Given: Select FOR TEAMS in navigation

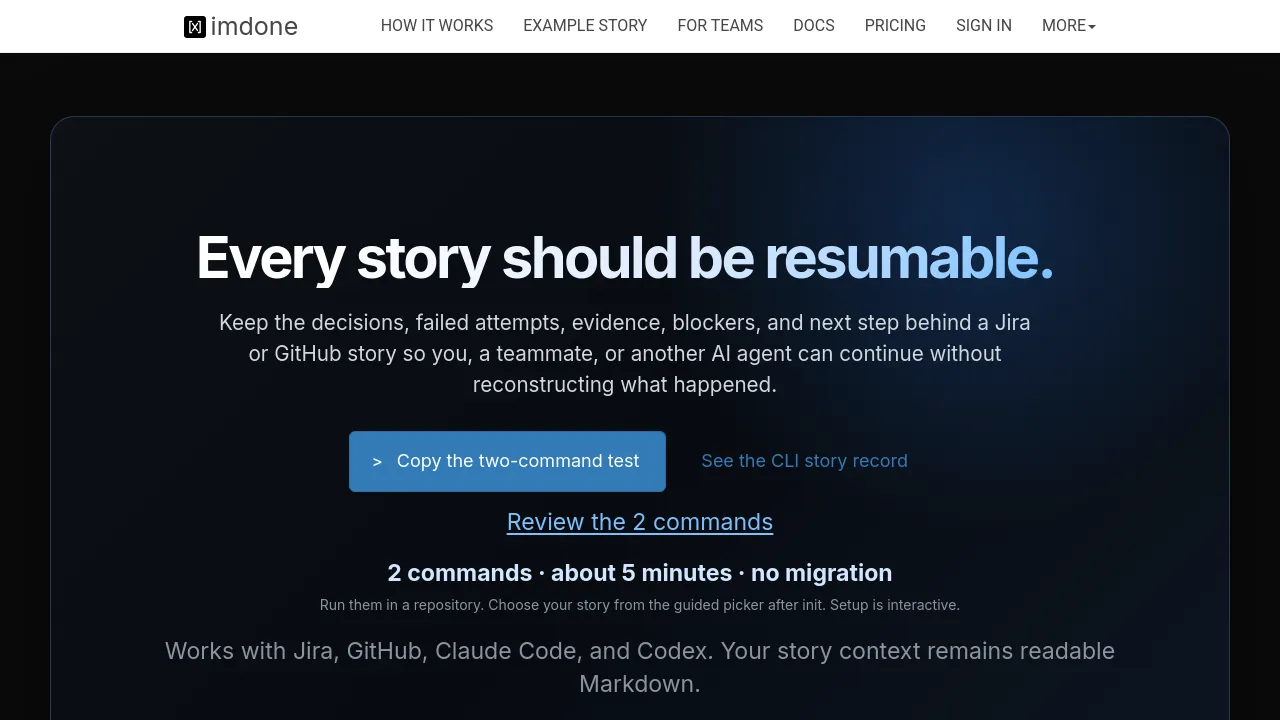Looking at the screenshot, I should (720, 26).
